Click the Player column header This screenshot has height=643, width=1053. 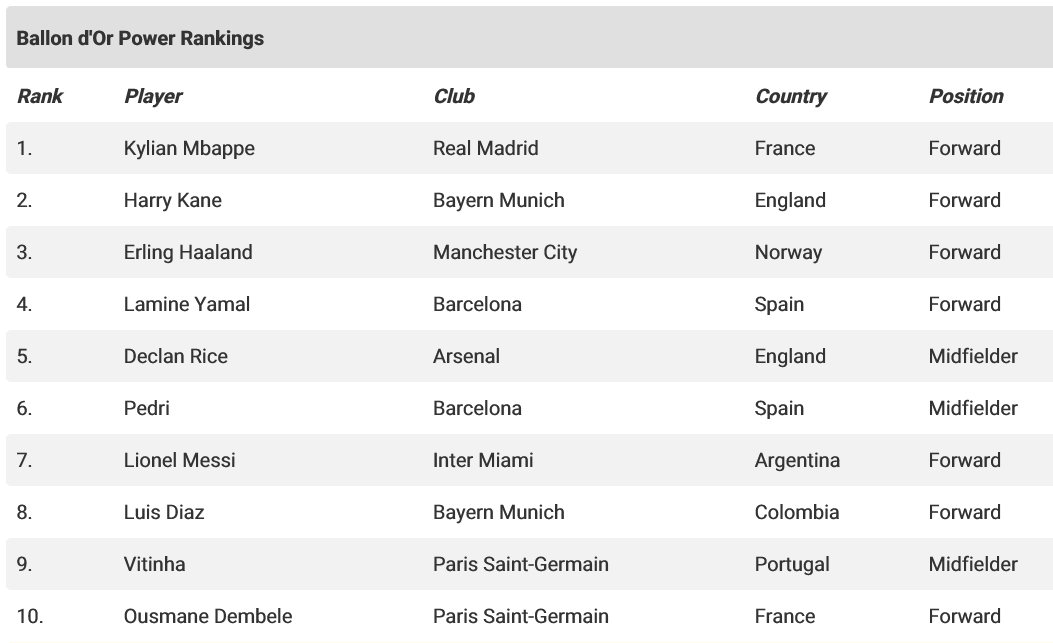pos(153,96)
